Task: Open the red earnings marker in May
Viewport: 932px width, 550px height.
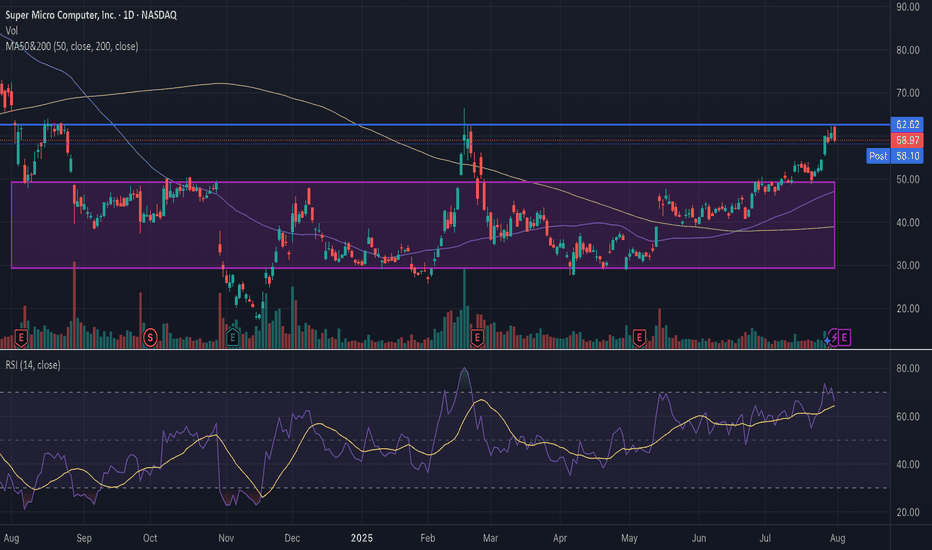Action: [x=639, y=338]
